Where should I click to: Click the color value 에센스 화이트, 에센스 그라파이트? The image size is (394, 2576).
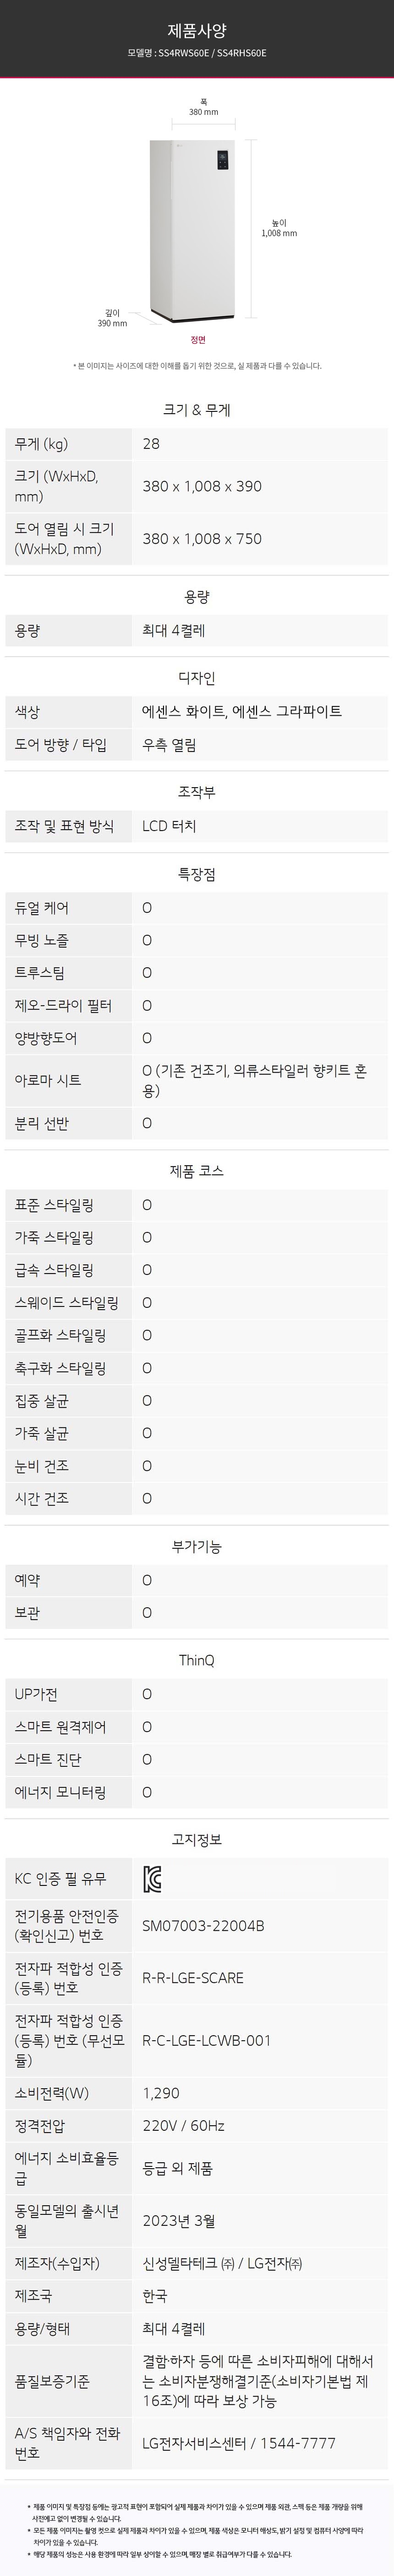point(242,711)
